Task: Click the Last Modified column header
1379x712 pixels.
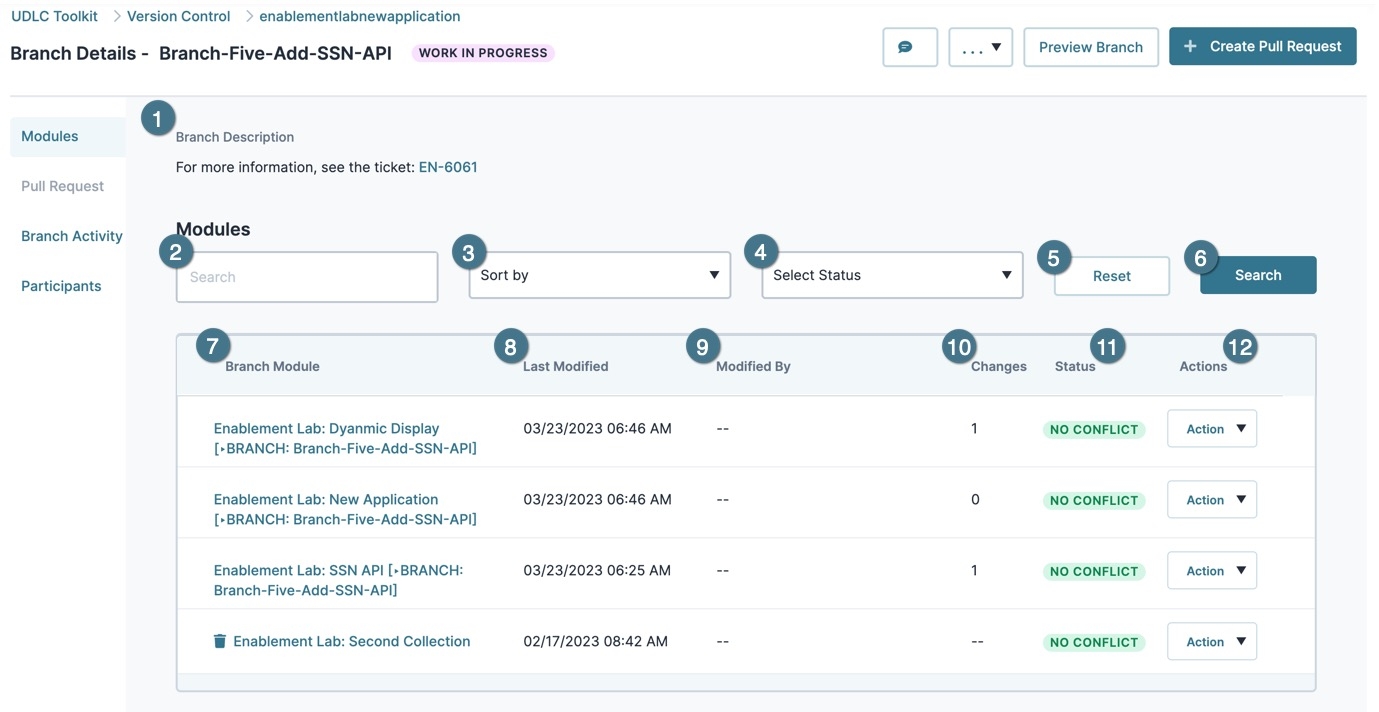Action: coord(566,366)
